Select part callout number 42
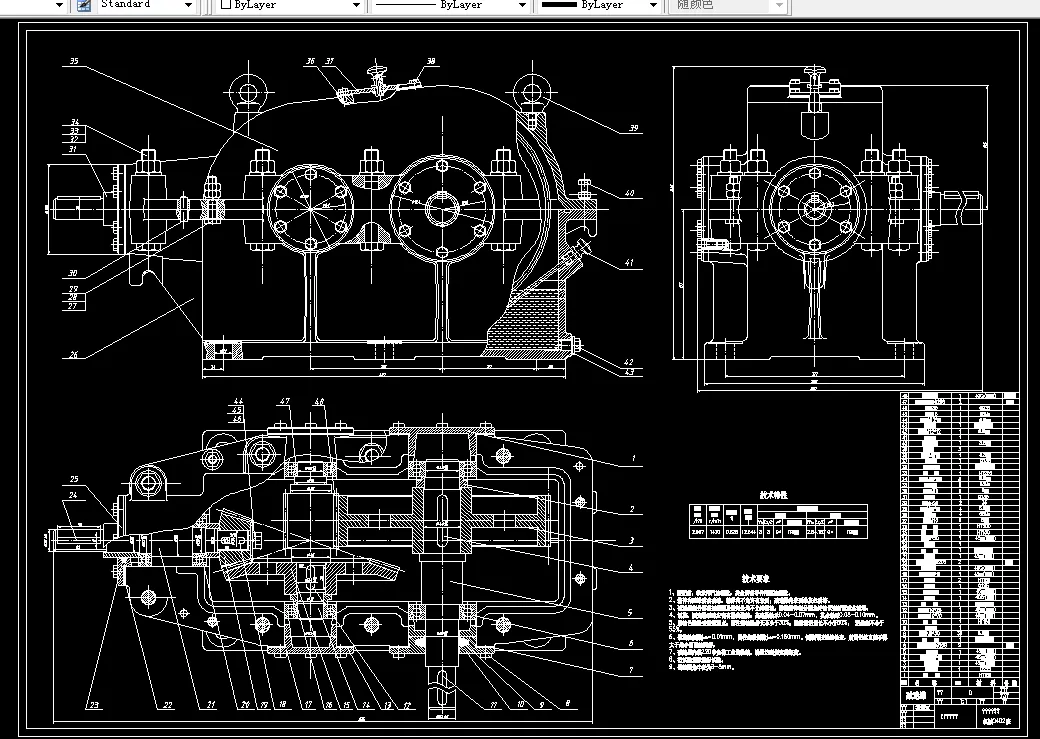1040x739 pixels. click(x=629, y=363)
